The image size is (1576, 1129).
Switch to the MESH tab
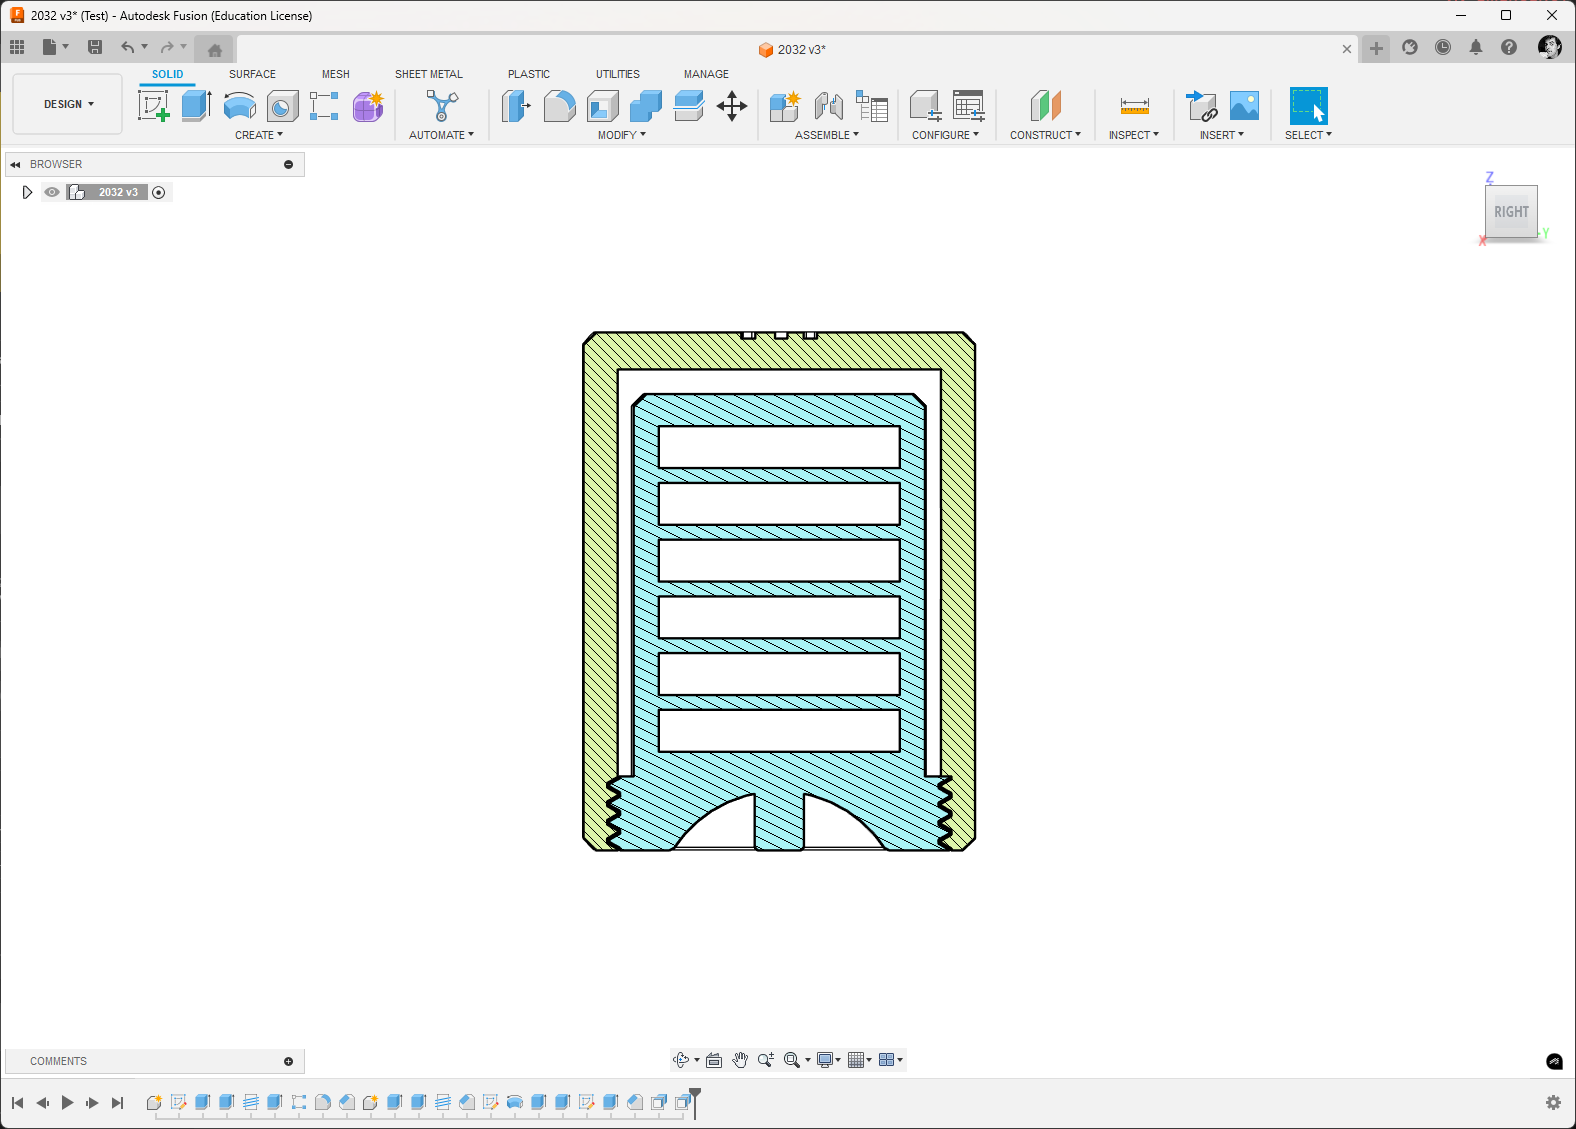click(336, 74)
